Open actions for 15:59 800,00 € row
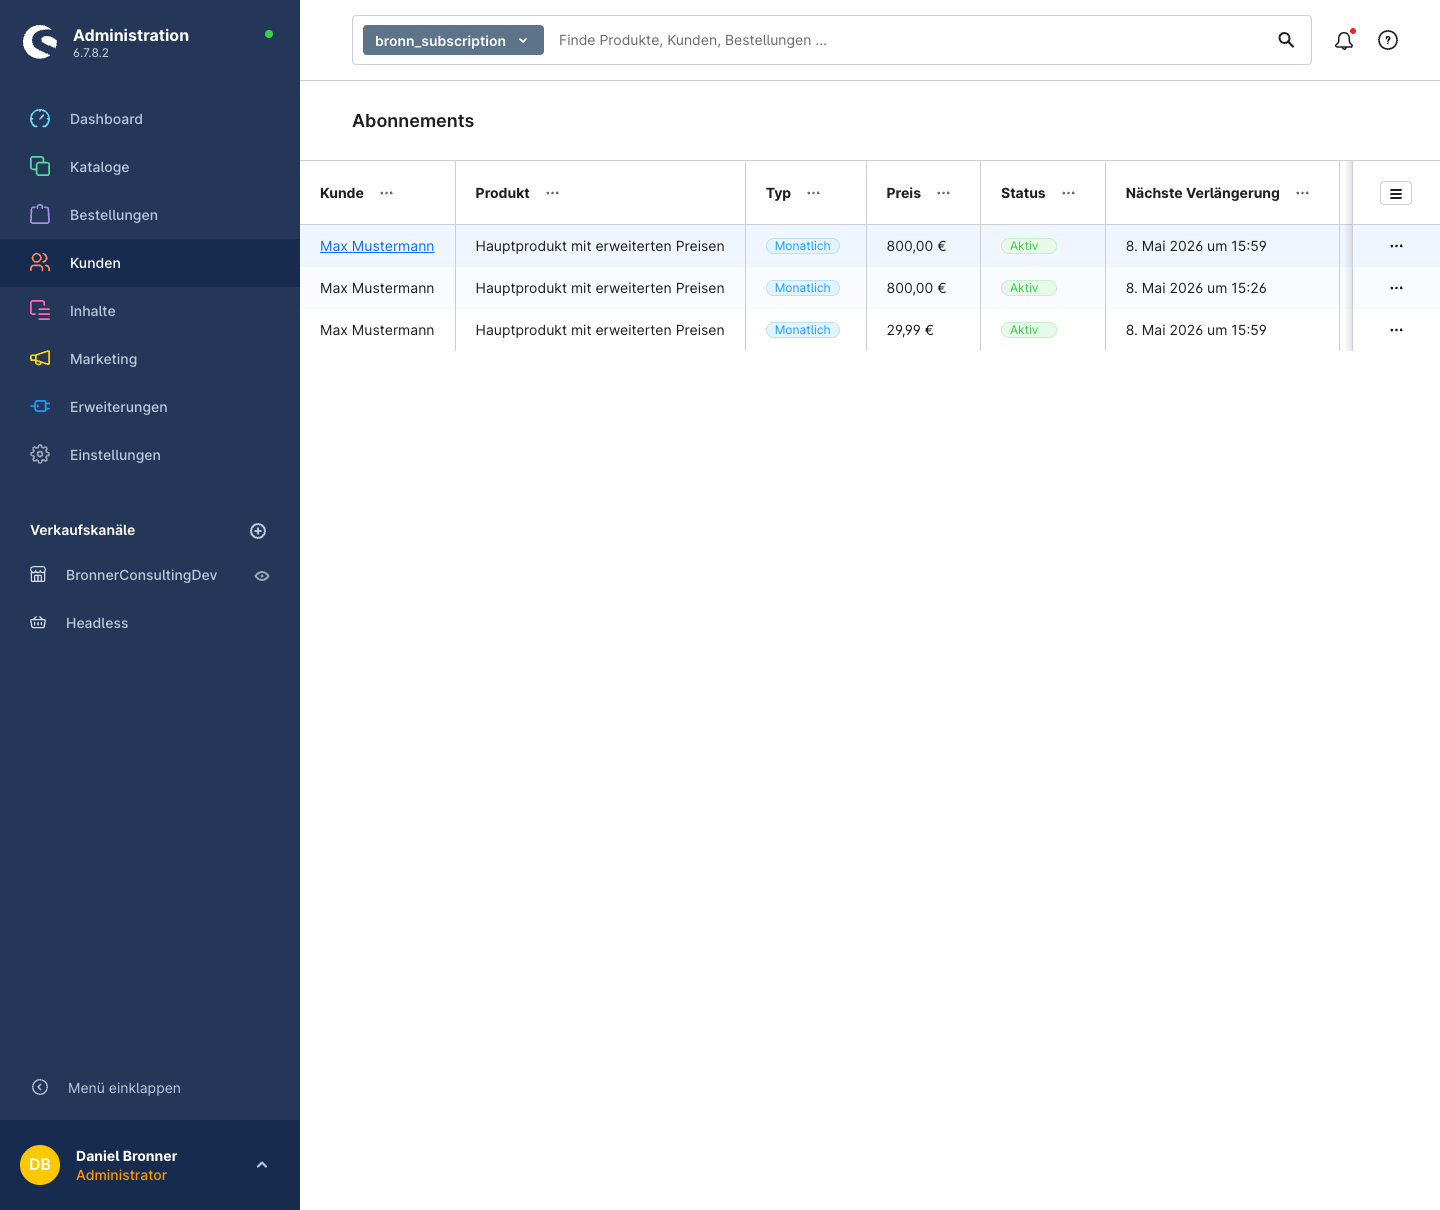1440x1210 pixels. (x=1396, y=246)
